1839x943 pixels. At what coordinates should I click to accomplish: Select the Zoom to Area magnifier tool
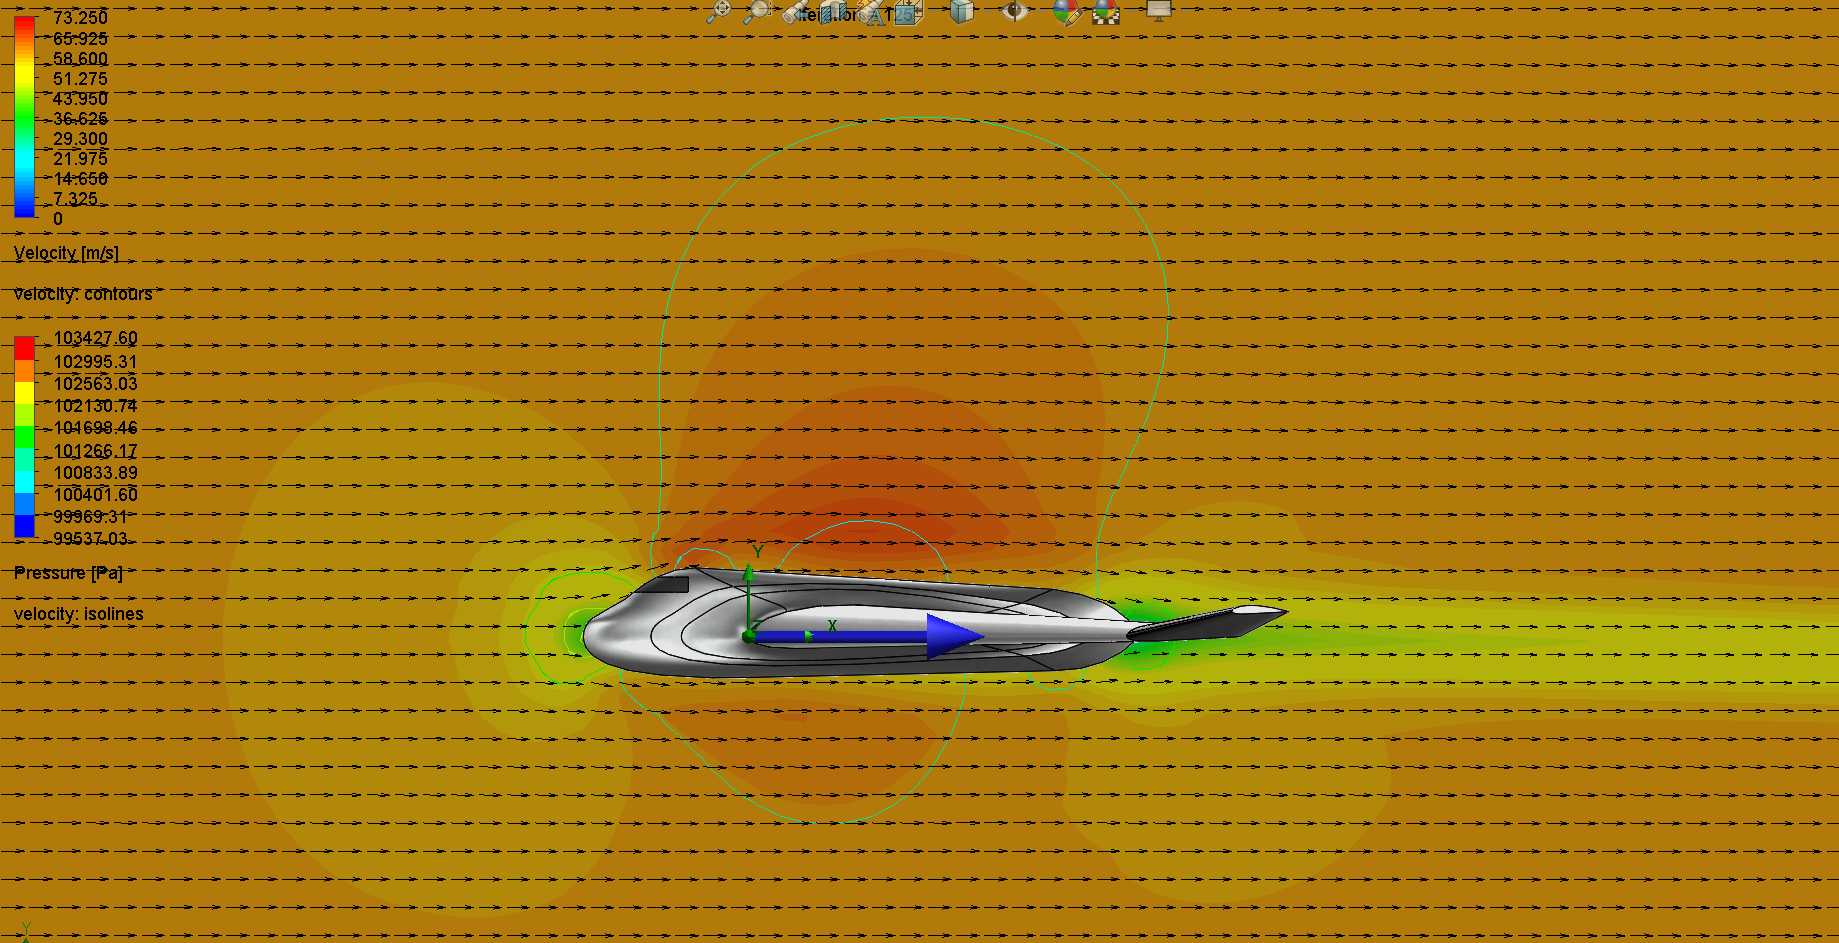756,11
